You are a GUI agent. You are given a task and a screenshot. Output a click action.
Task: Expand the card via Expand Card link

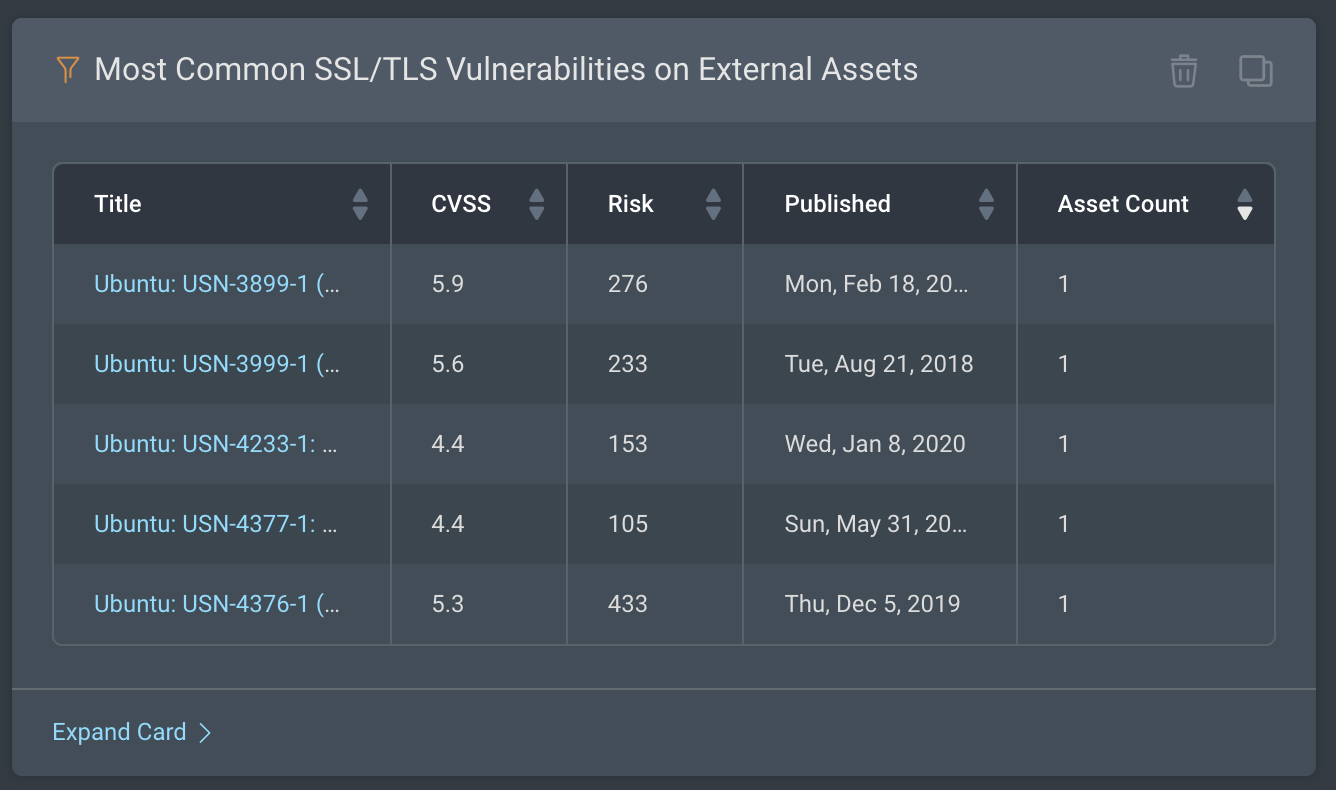(x=119, y=732)
